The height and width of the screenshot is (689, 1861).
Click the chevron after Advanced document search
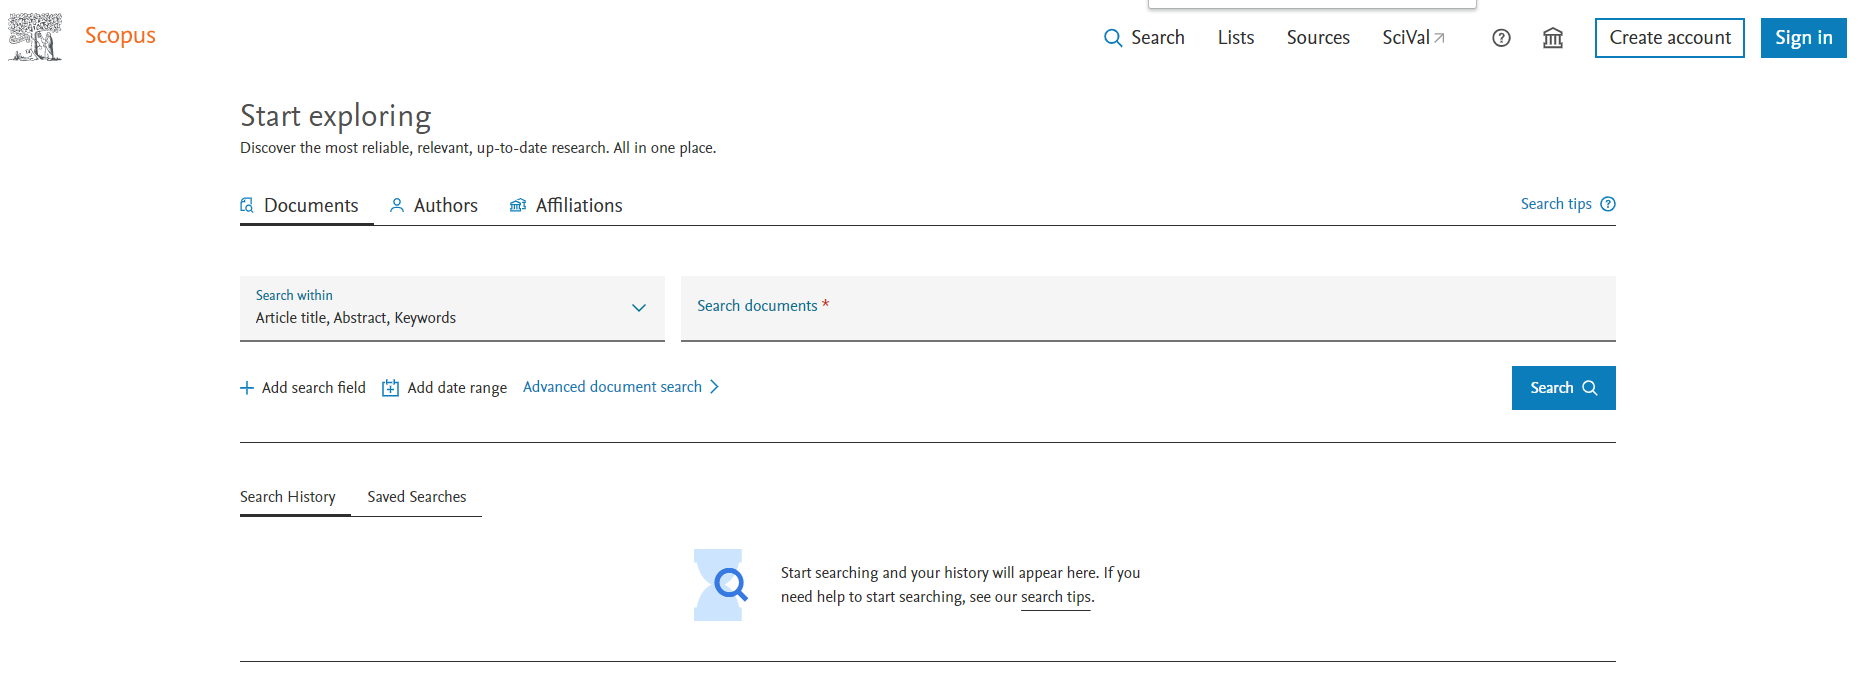point(714,387)
